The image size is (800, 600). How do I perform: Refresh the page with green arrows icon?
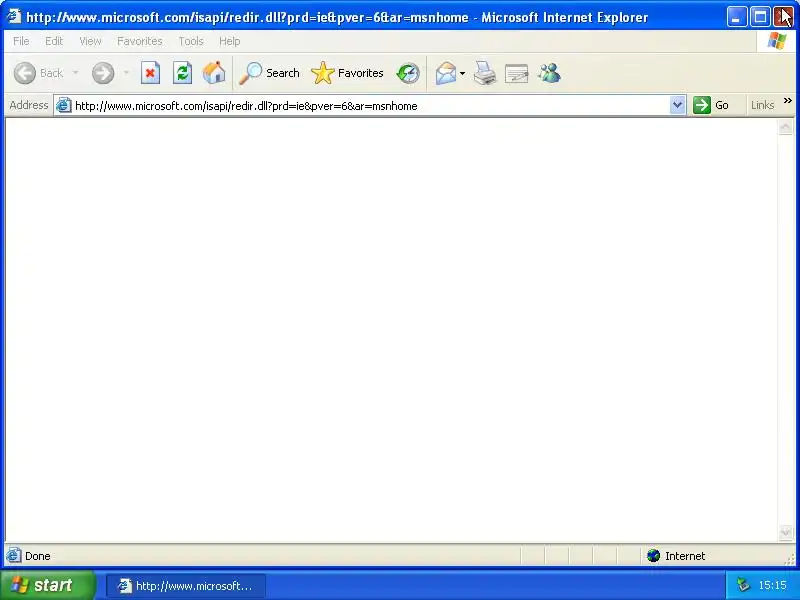(x=182, y=73)
